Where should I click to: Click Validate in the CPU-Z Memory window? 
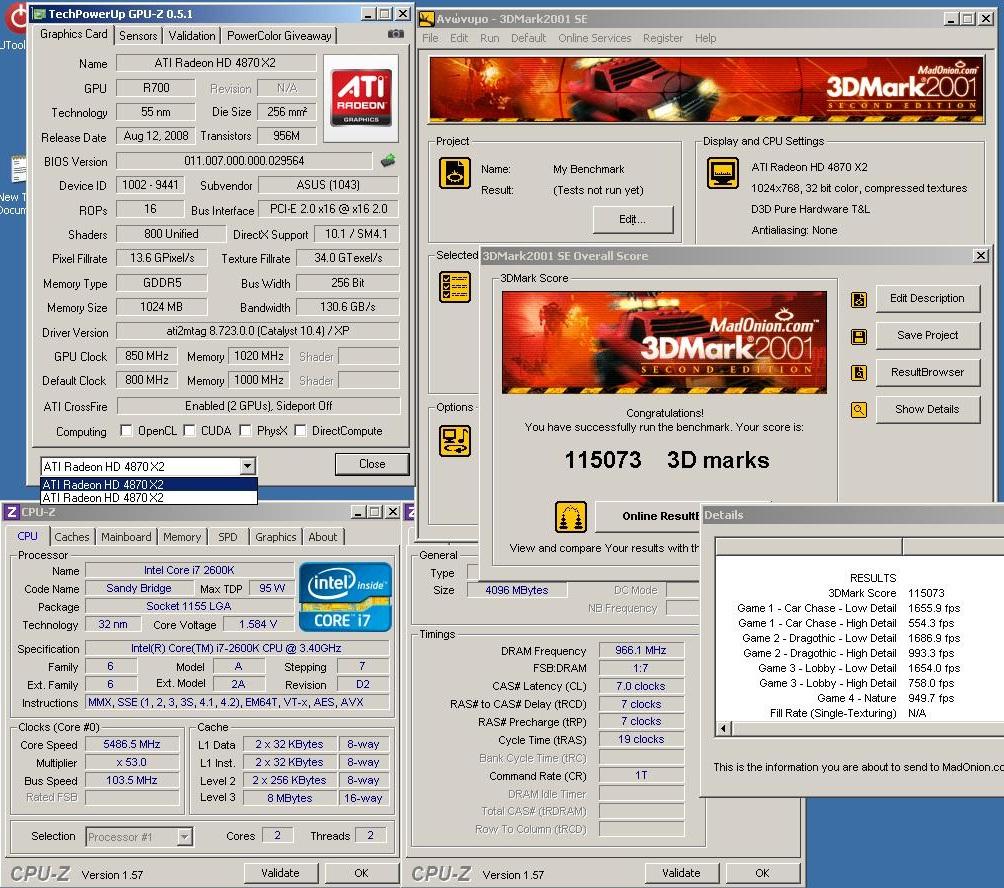pyautogui.click(x=681, y=873)
